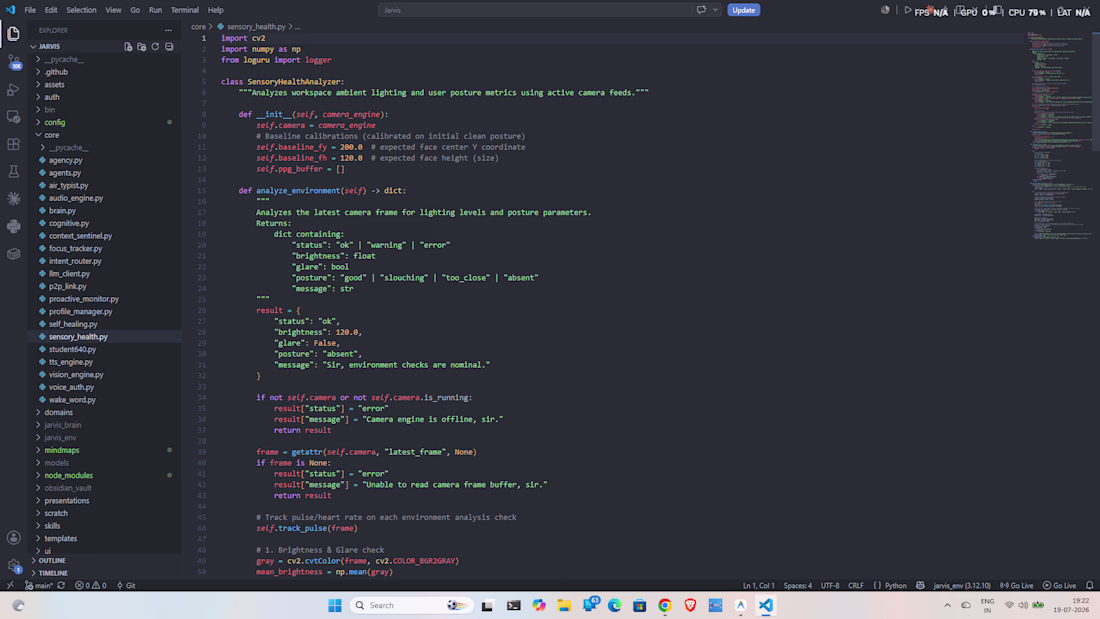Toggle the chat panel icon in title bar
Viewport: 1100px width, 619px height.
point(701,10)
